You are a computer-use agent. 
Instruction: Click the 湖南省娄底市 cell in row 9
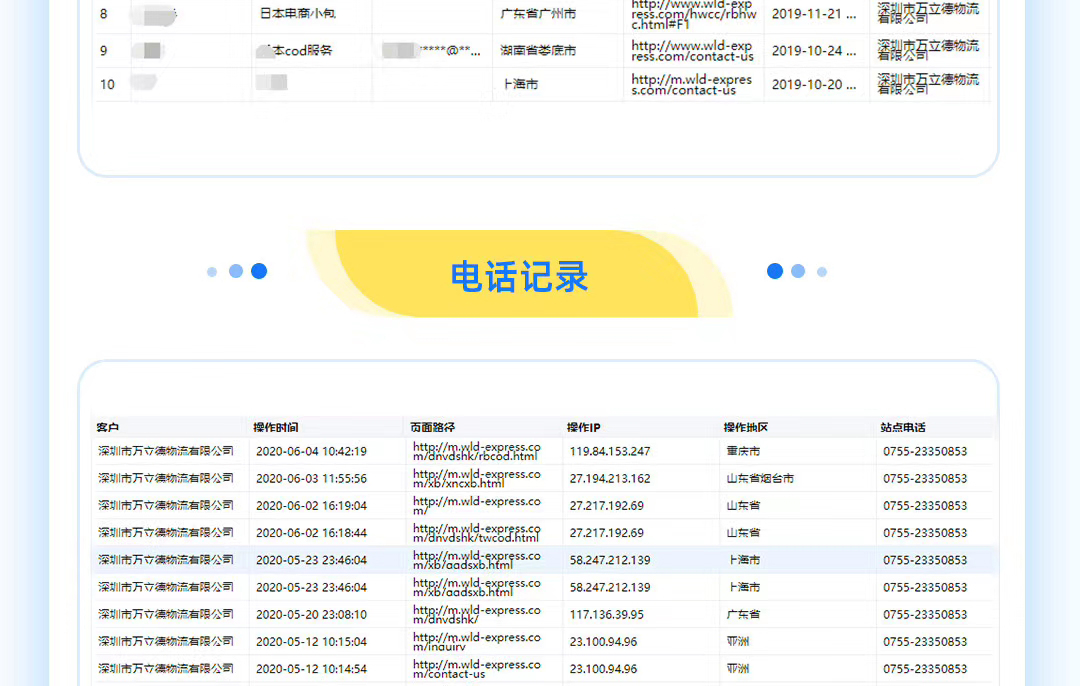(538, 50)
